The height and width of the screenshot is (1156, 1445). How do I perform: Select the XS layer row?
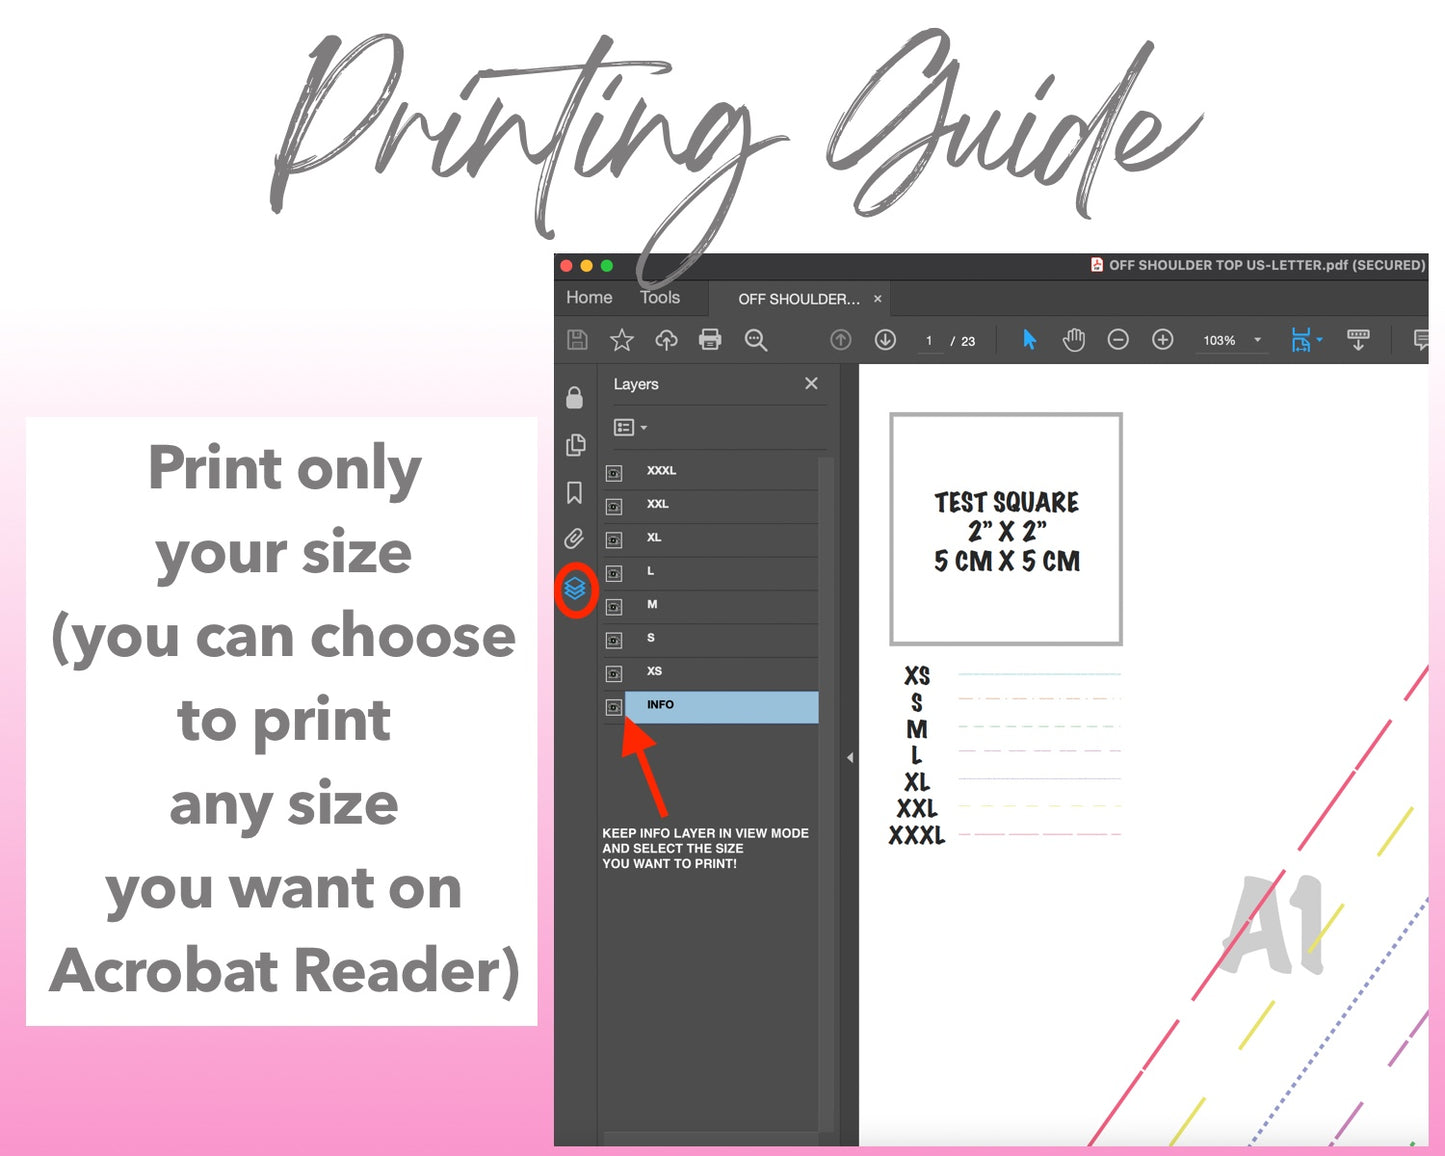[720, 672]
